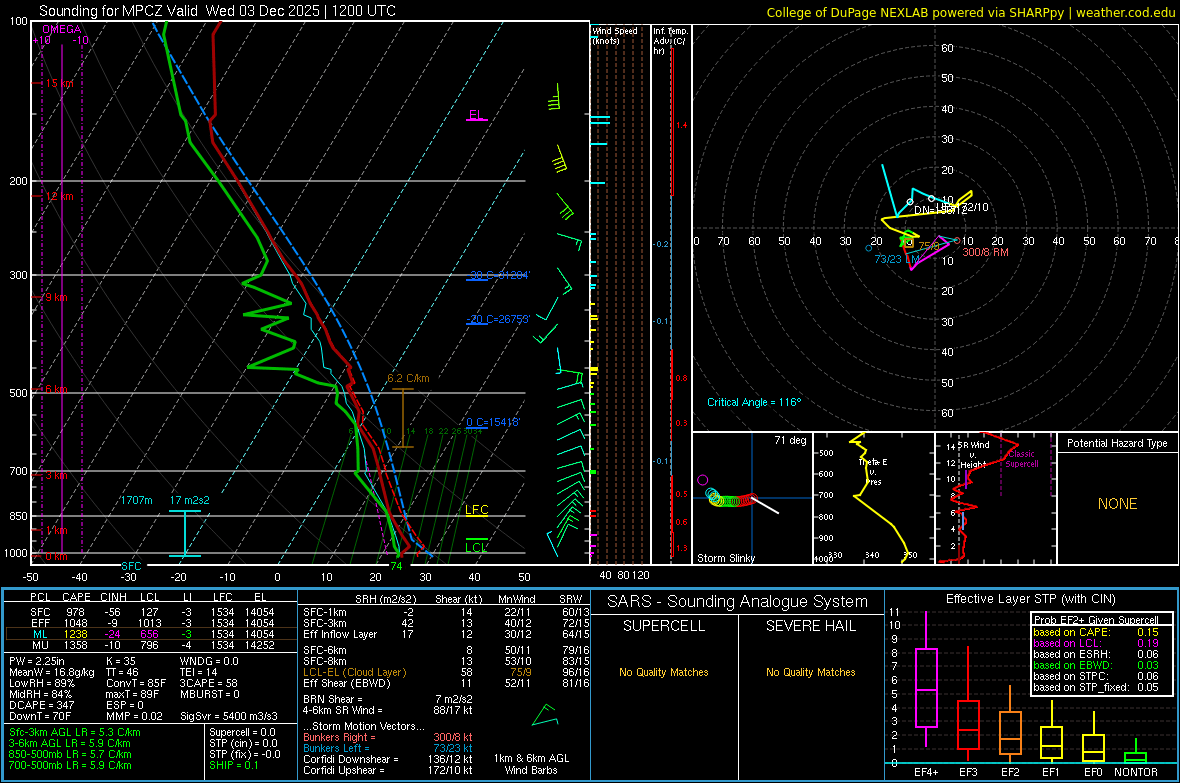The image size is (1180, 783).
Task: Click the 300/8 RM hodograph label
Action: (985, 252)
